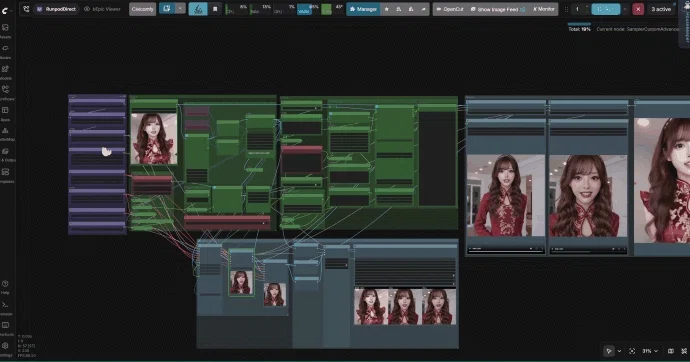690x362 pixels.
Task: Open Settings gear in sidebar
Action: click(x=5, y=348)
